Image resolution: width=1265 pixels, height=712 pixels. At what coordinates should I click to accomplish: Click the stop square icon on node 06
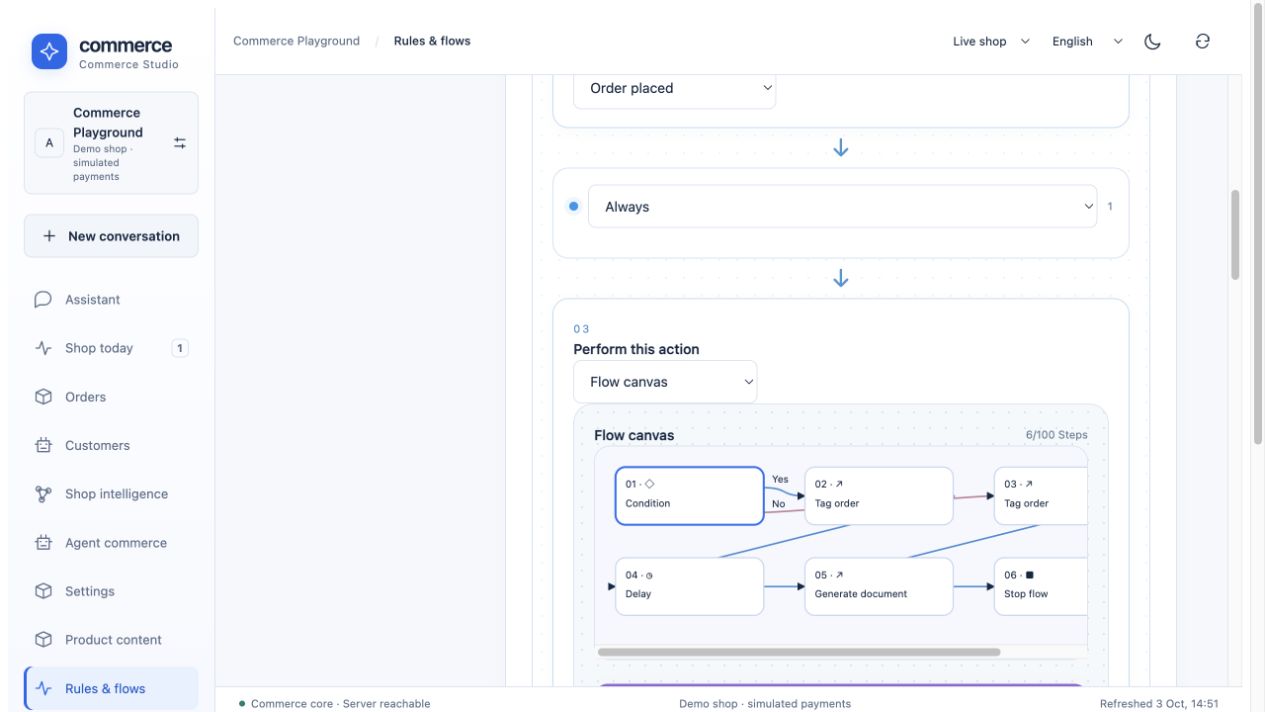pyautogui.click(x=1030, y=575)
